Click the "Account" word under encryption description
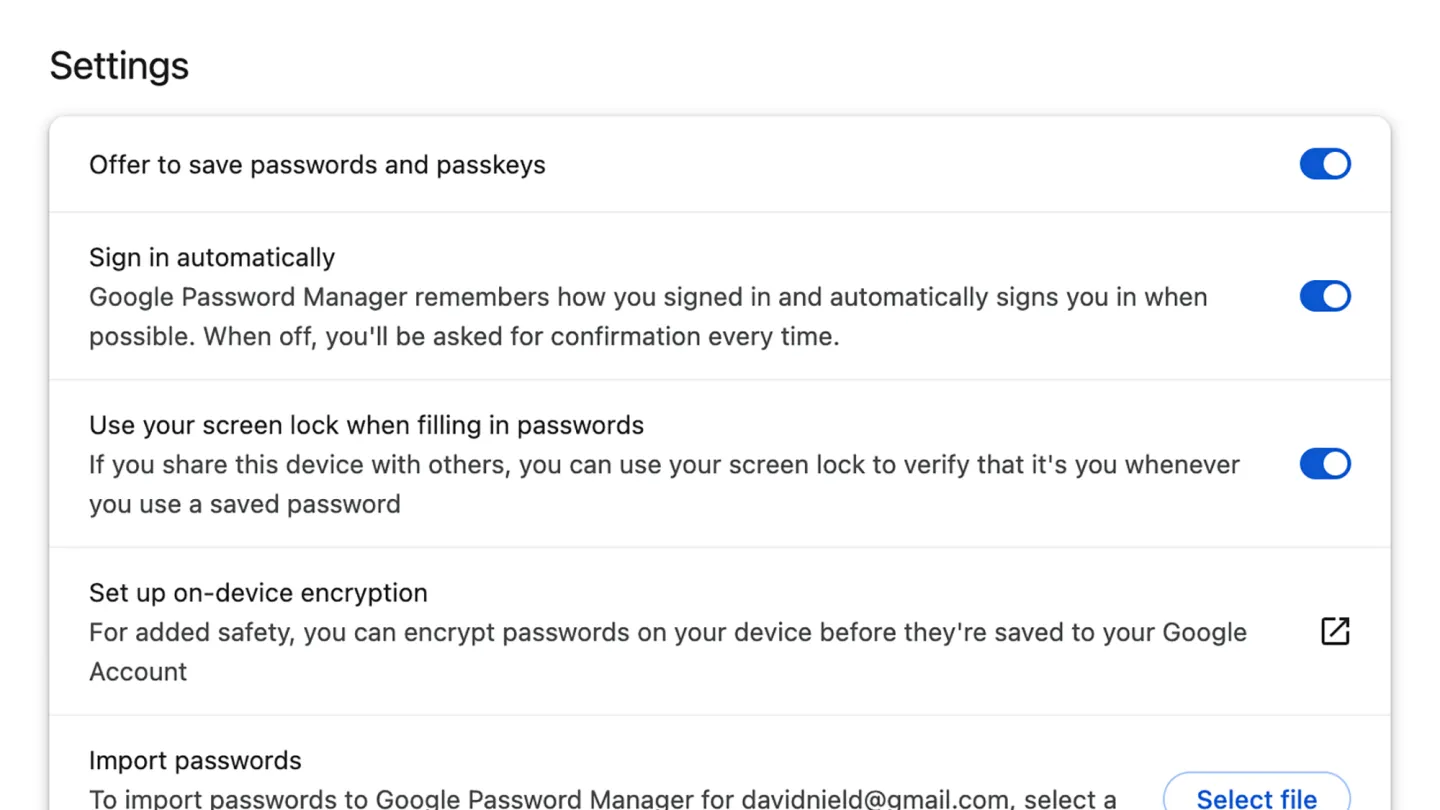 coord(138,672)
